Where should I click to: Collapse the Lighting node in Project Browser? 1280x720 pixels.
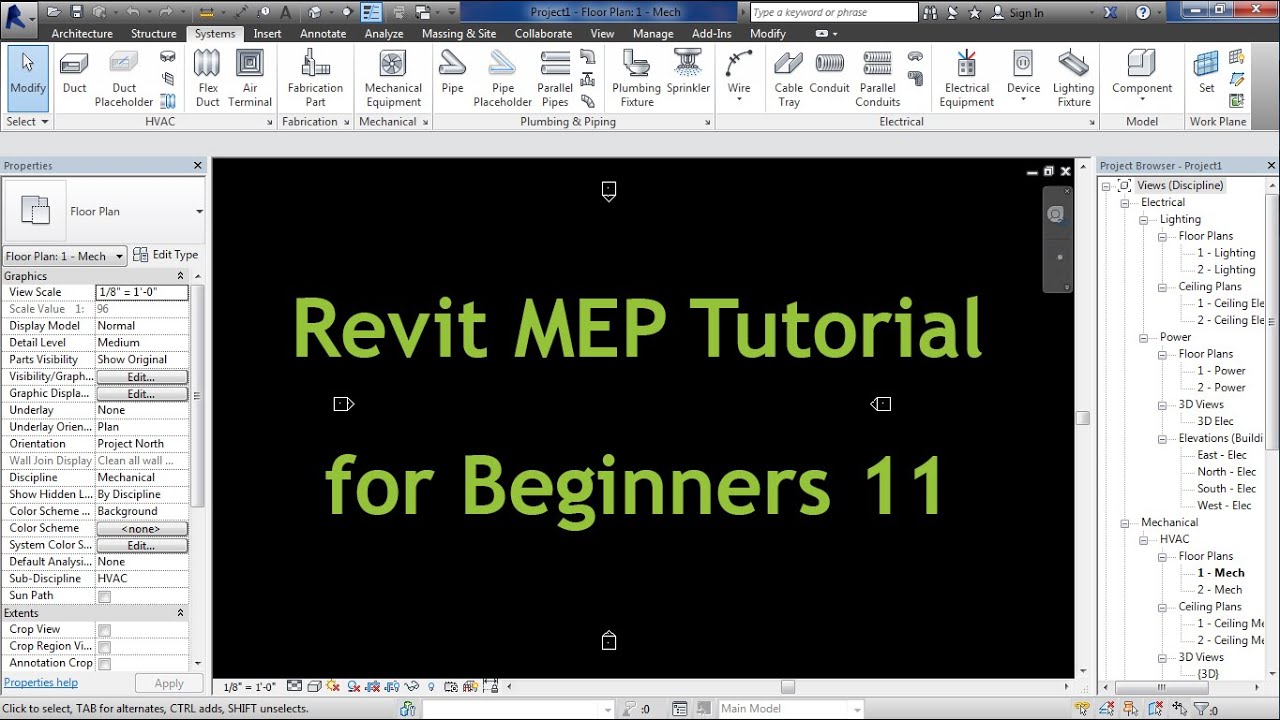1144,220
